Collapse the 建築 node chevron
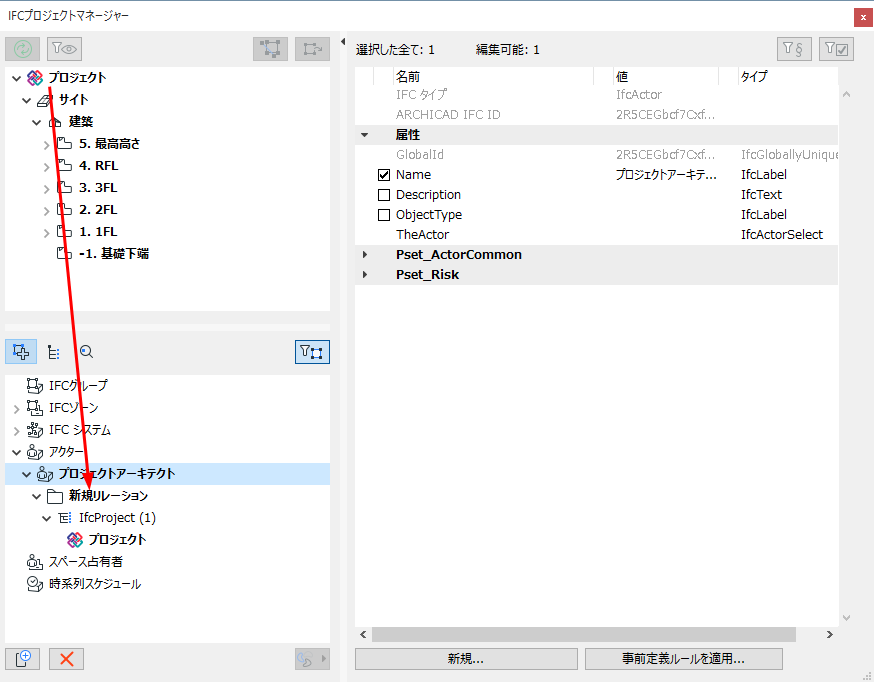This screenshot has width=874, height=682. pos(36,123)
